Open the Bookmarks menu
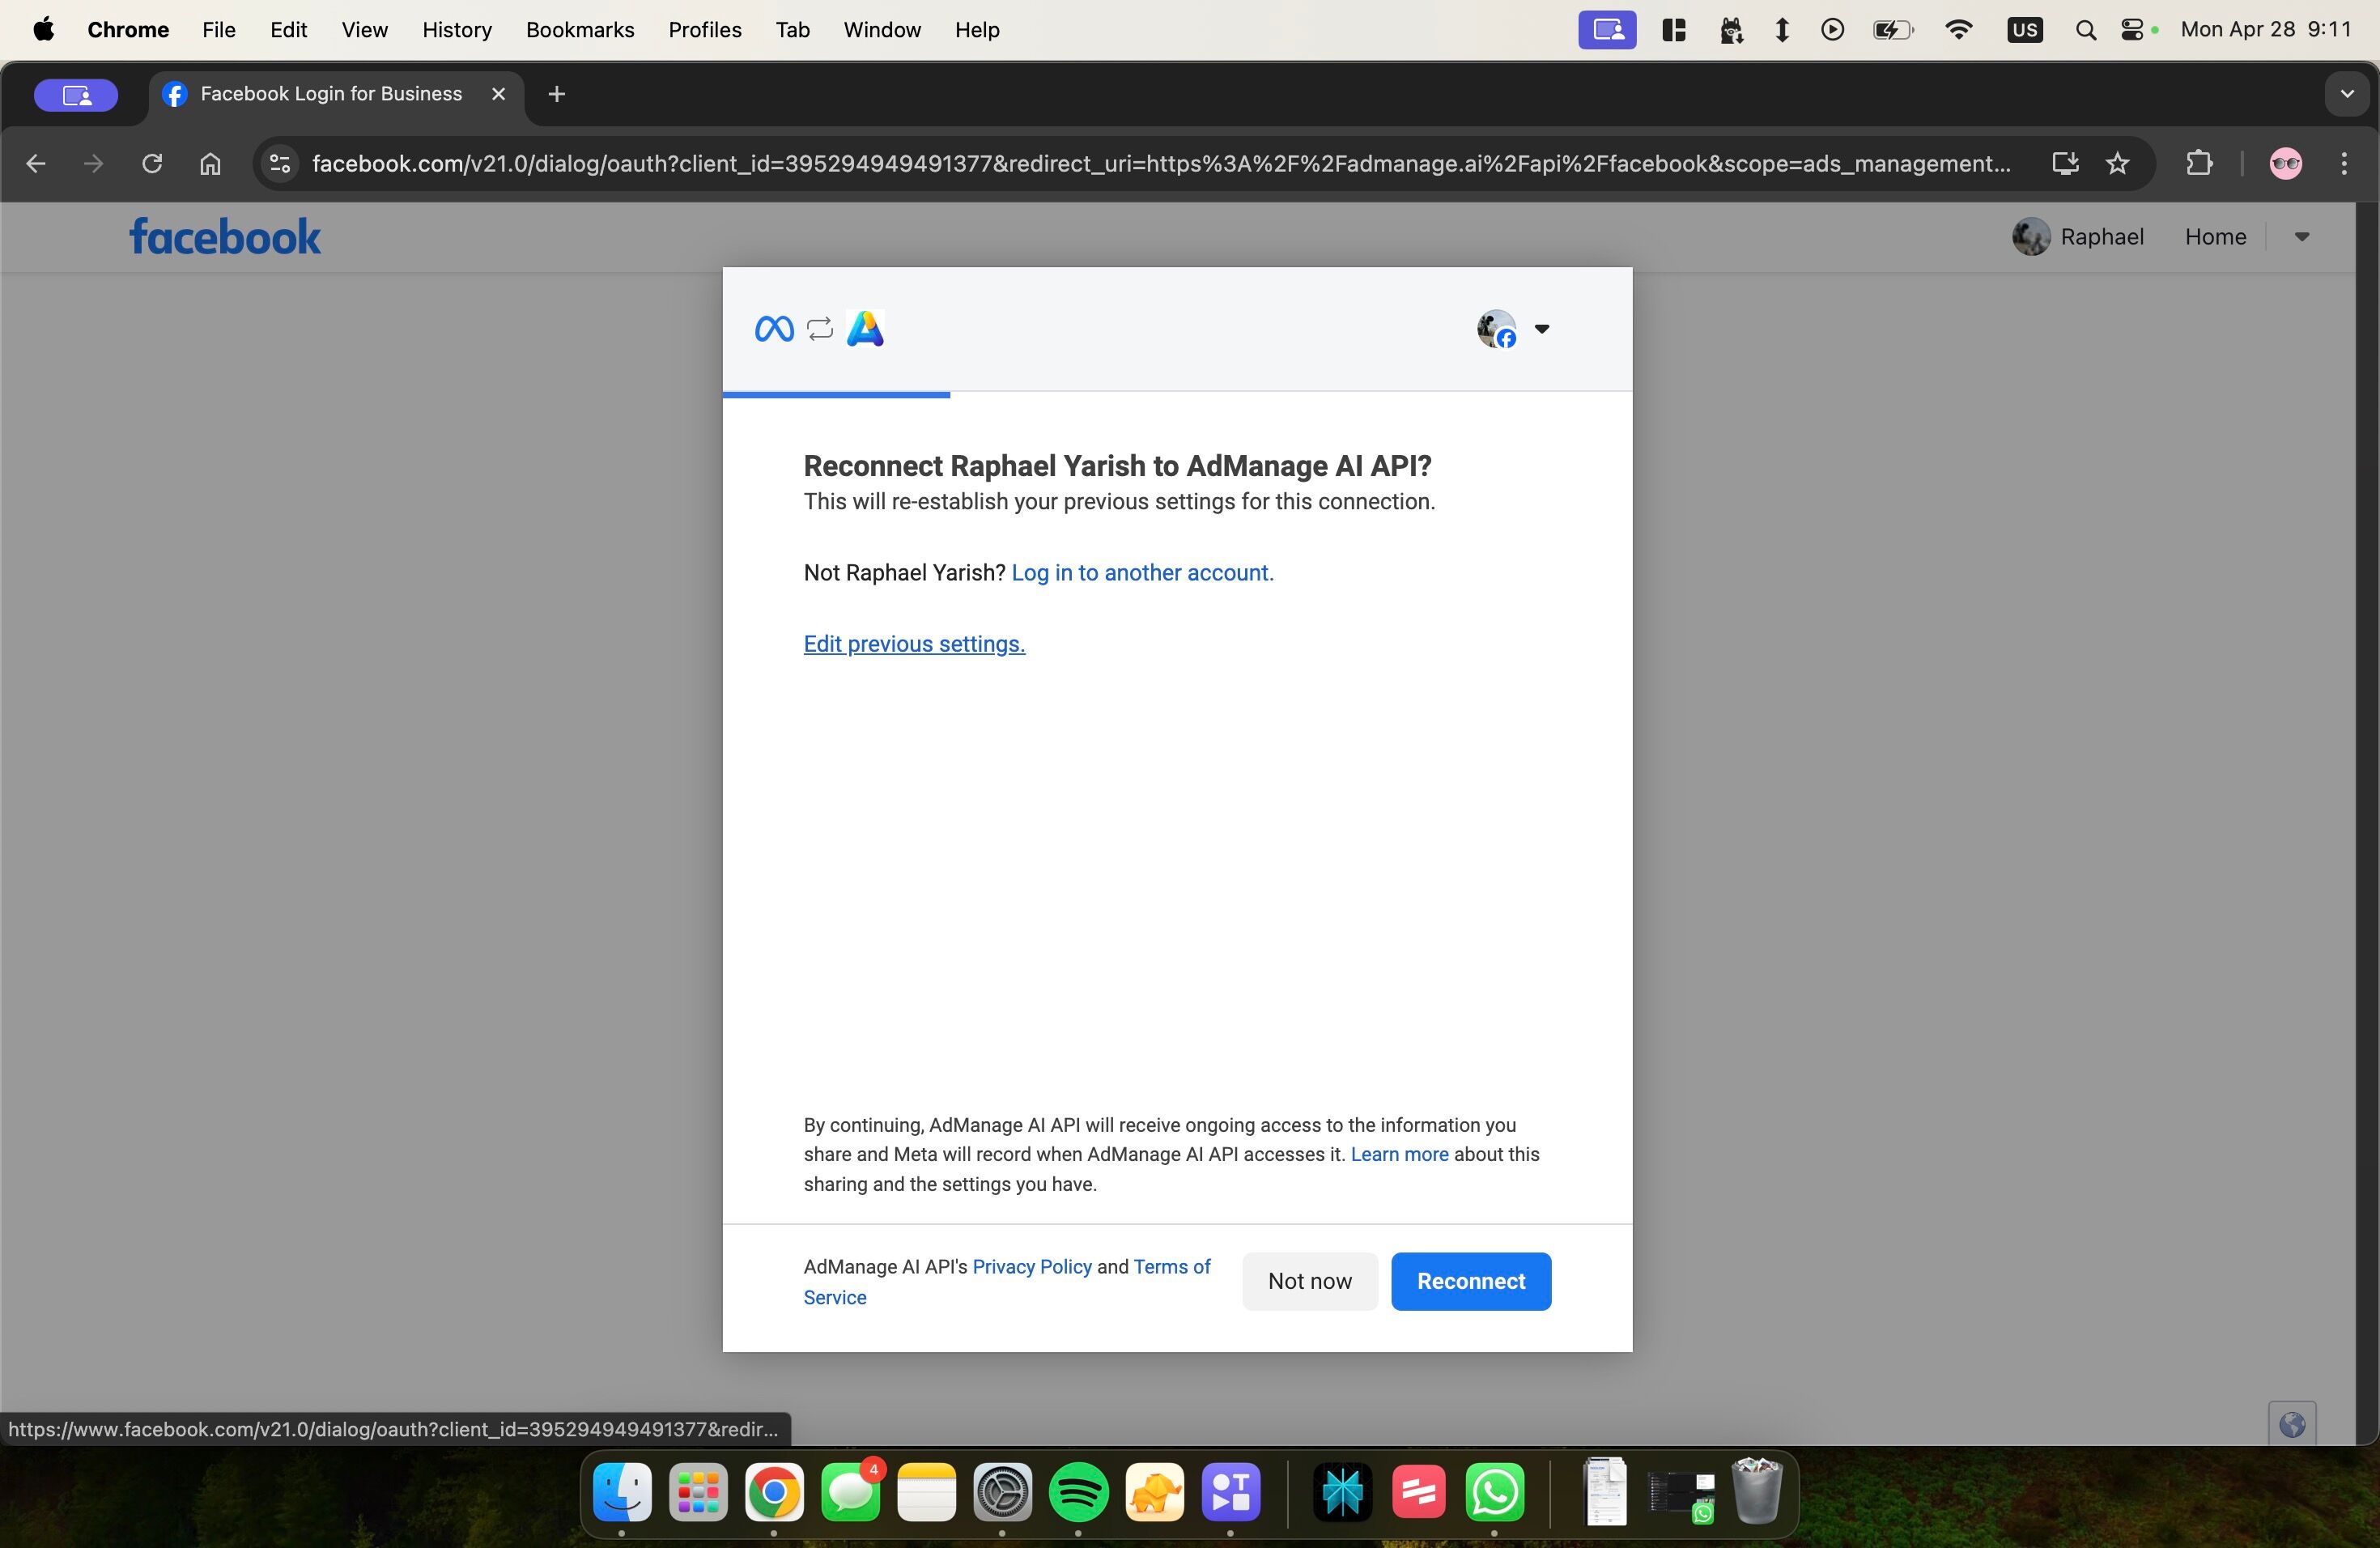 (x=580, y=30)
